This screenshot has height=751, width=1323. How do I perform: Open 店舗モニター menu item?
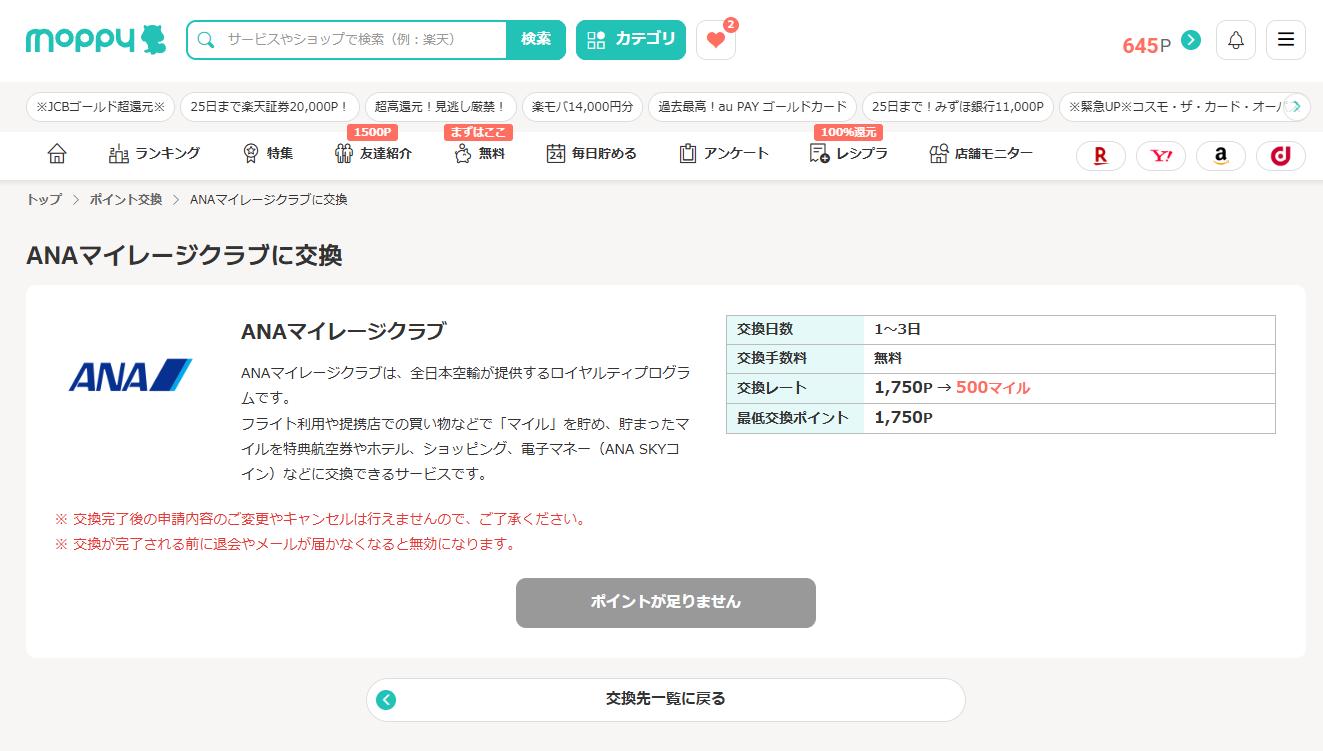(981, 153)
